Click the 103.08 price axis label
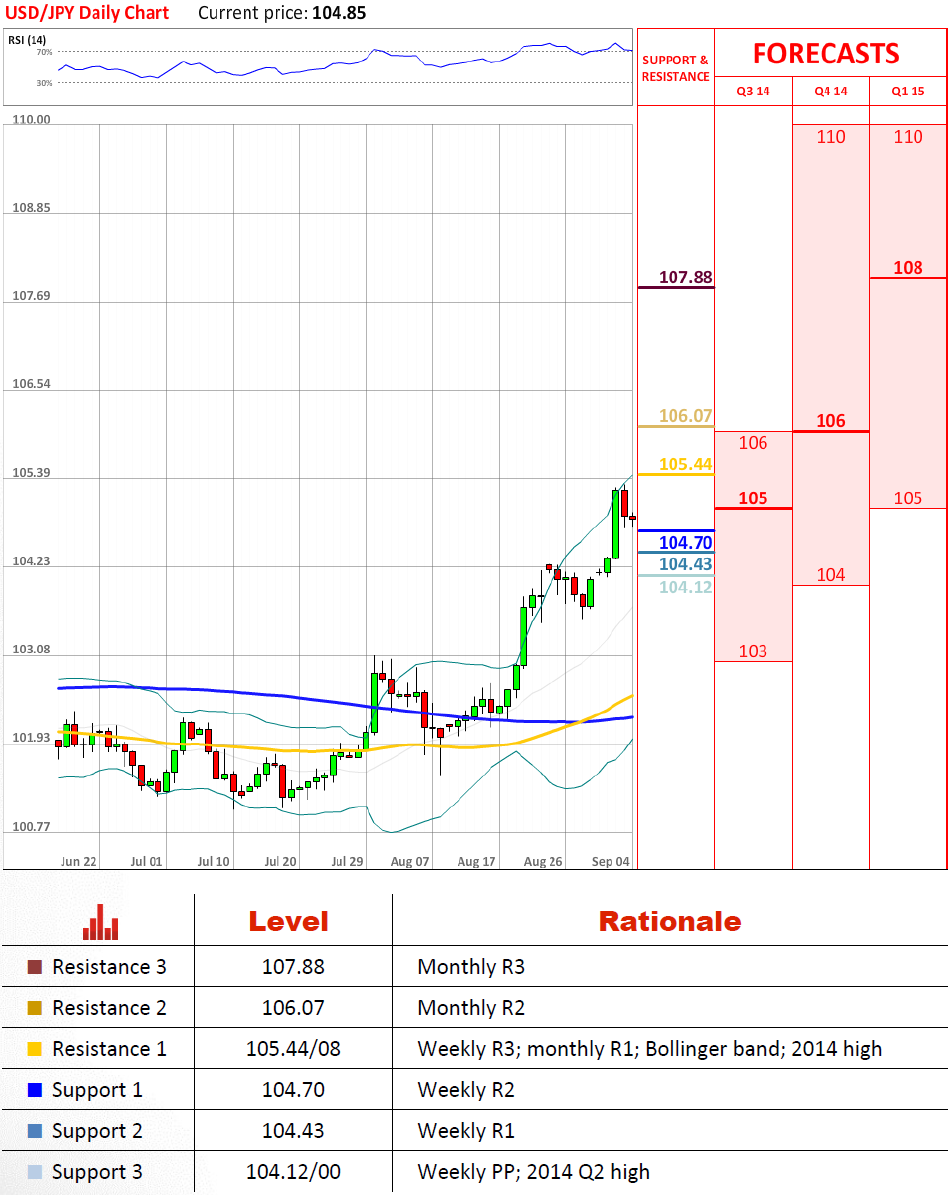This screenshot has height=1195, width=950. pyautogui.click(x=31, y=649)
